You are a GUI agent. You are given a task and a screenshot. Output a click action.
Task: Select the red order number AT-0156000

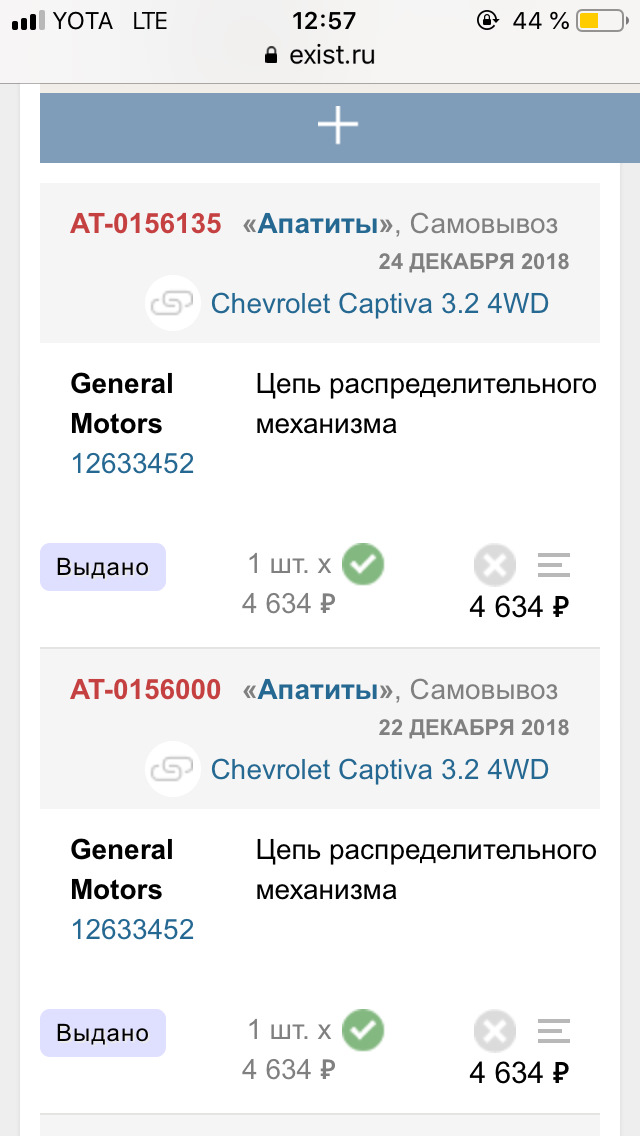145,690
